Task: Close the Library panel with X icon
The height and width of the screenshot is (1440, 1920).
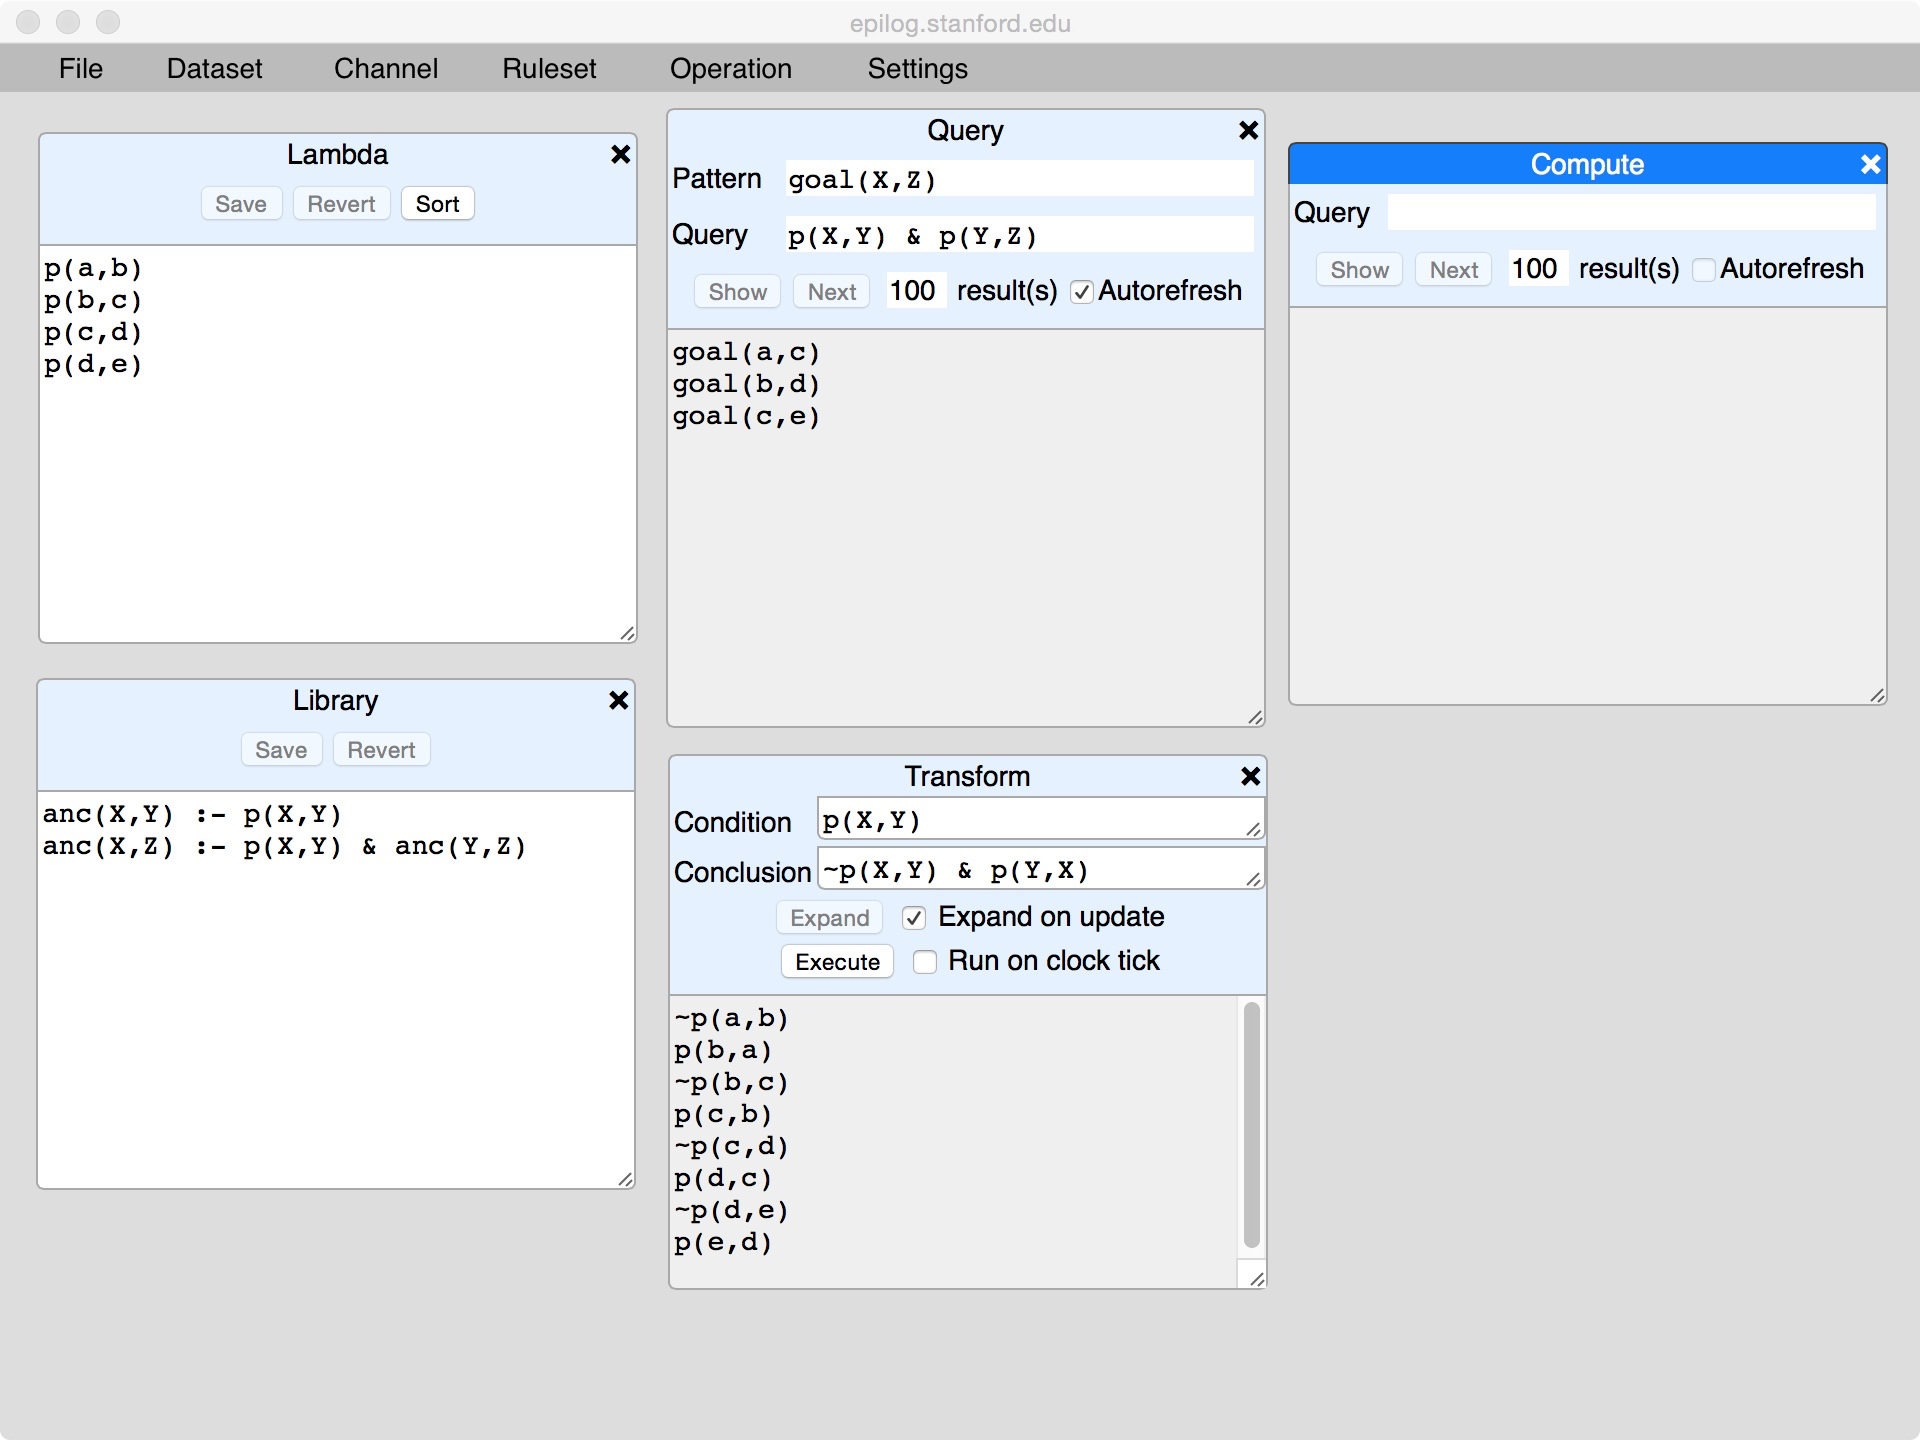Action: click(618, 700)
